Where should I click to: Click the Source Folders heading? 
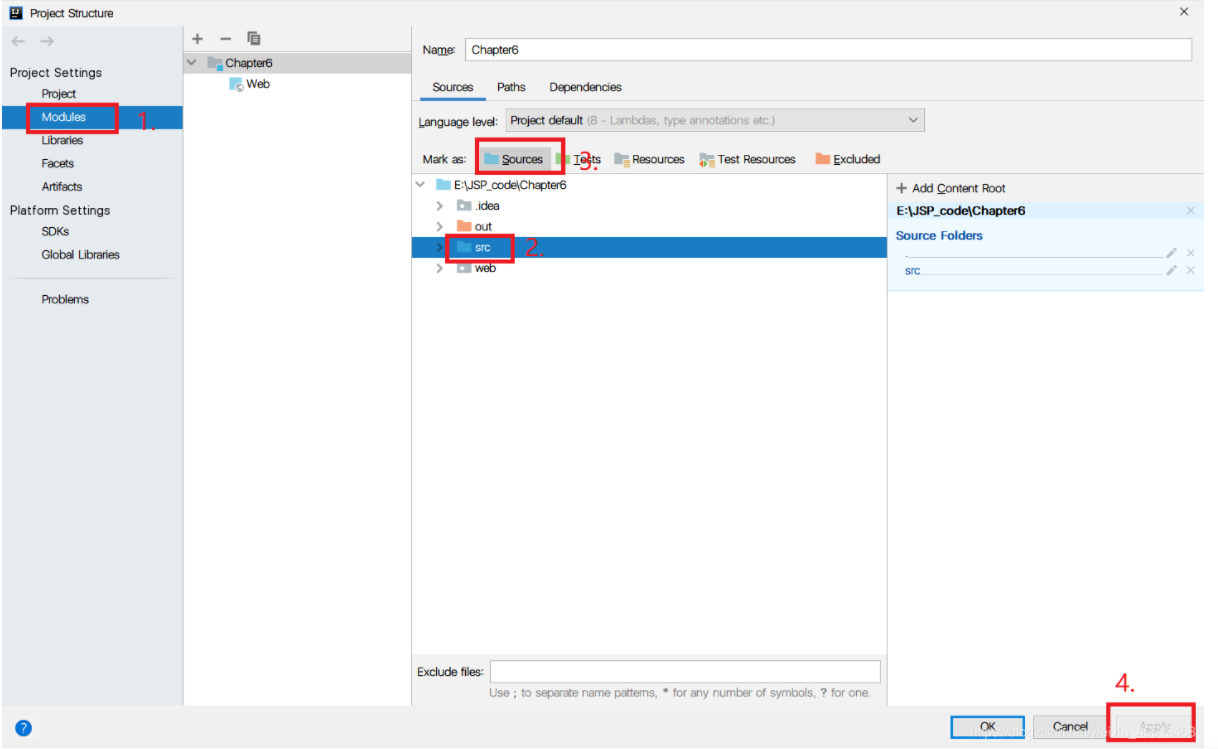(939, 236)
